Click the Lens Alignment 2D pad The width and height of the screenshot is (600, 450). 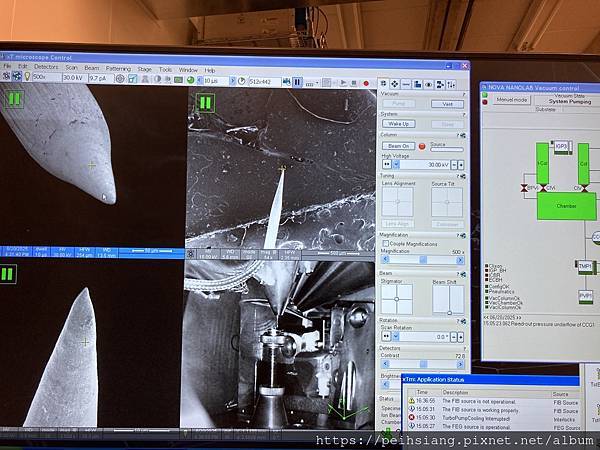pos(398,202)
